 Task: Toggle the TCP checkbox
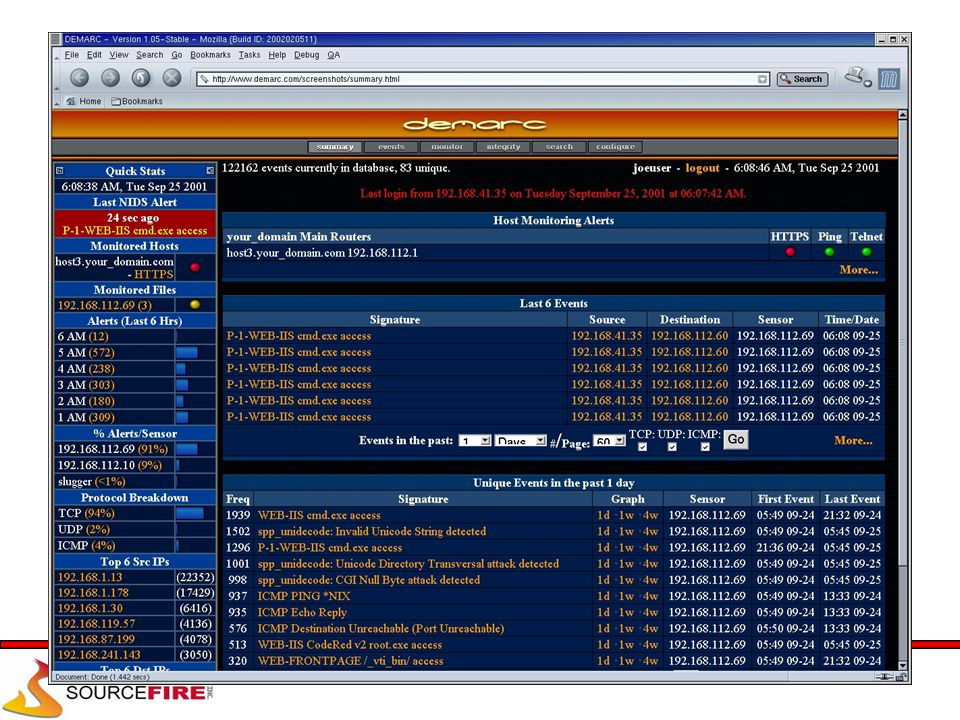tap(642, 447)
